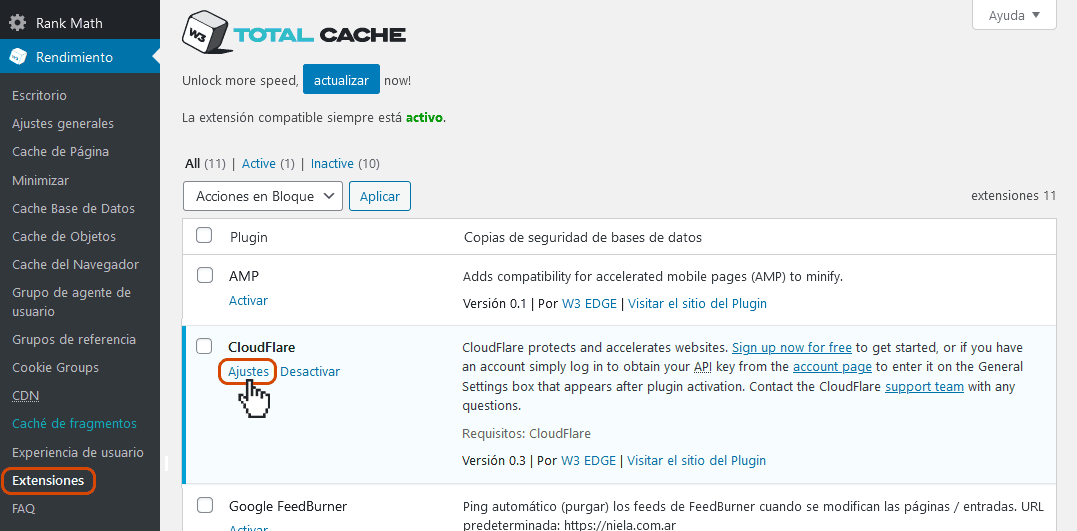
Task: Open Cache de Página in sidebar
Action: [x=60, y=152]
